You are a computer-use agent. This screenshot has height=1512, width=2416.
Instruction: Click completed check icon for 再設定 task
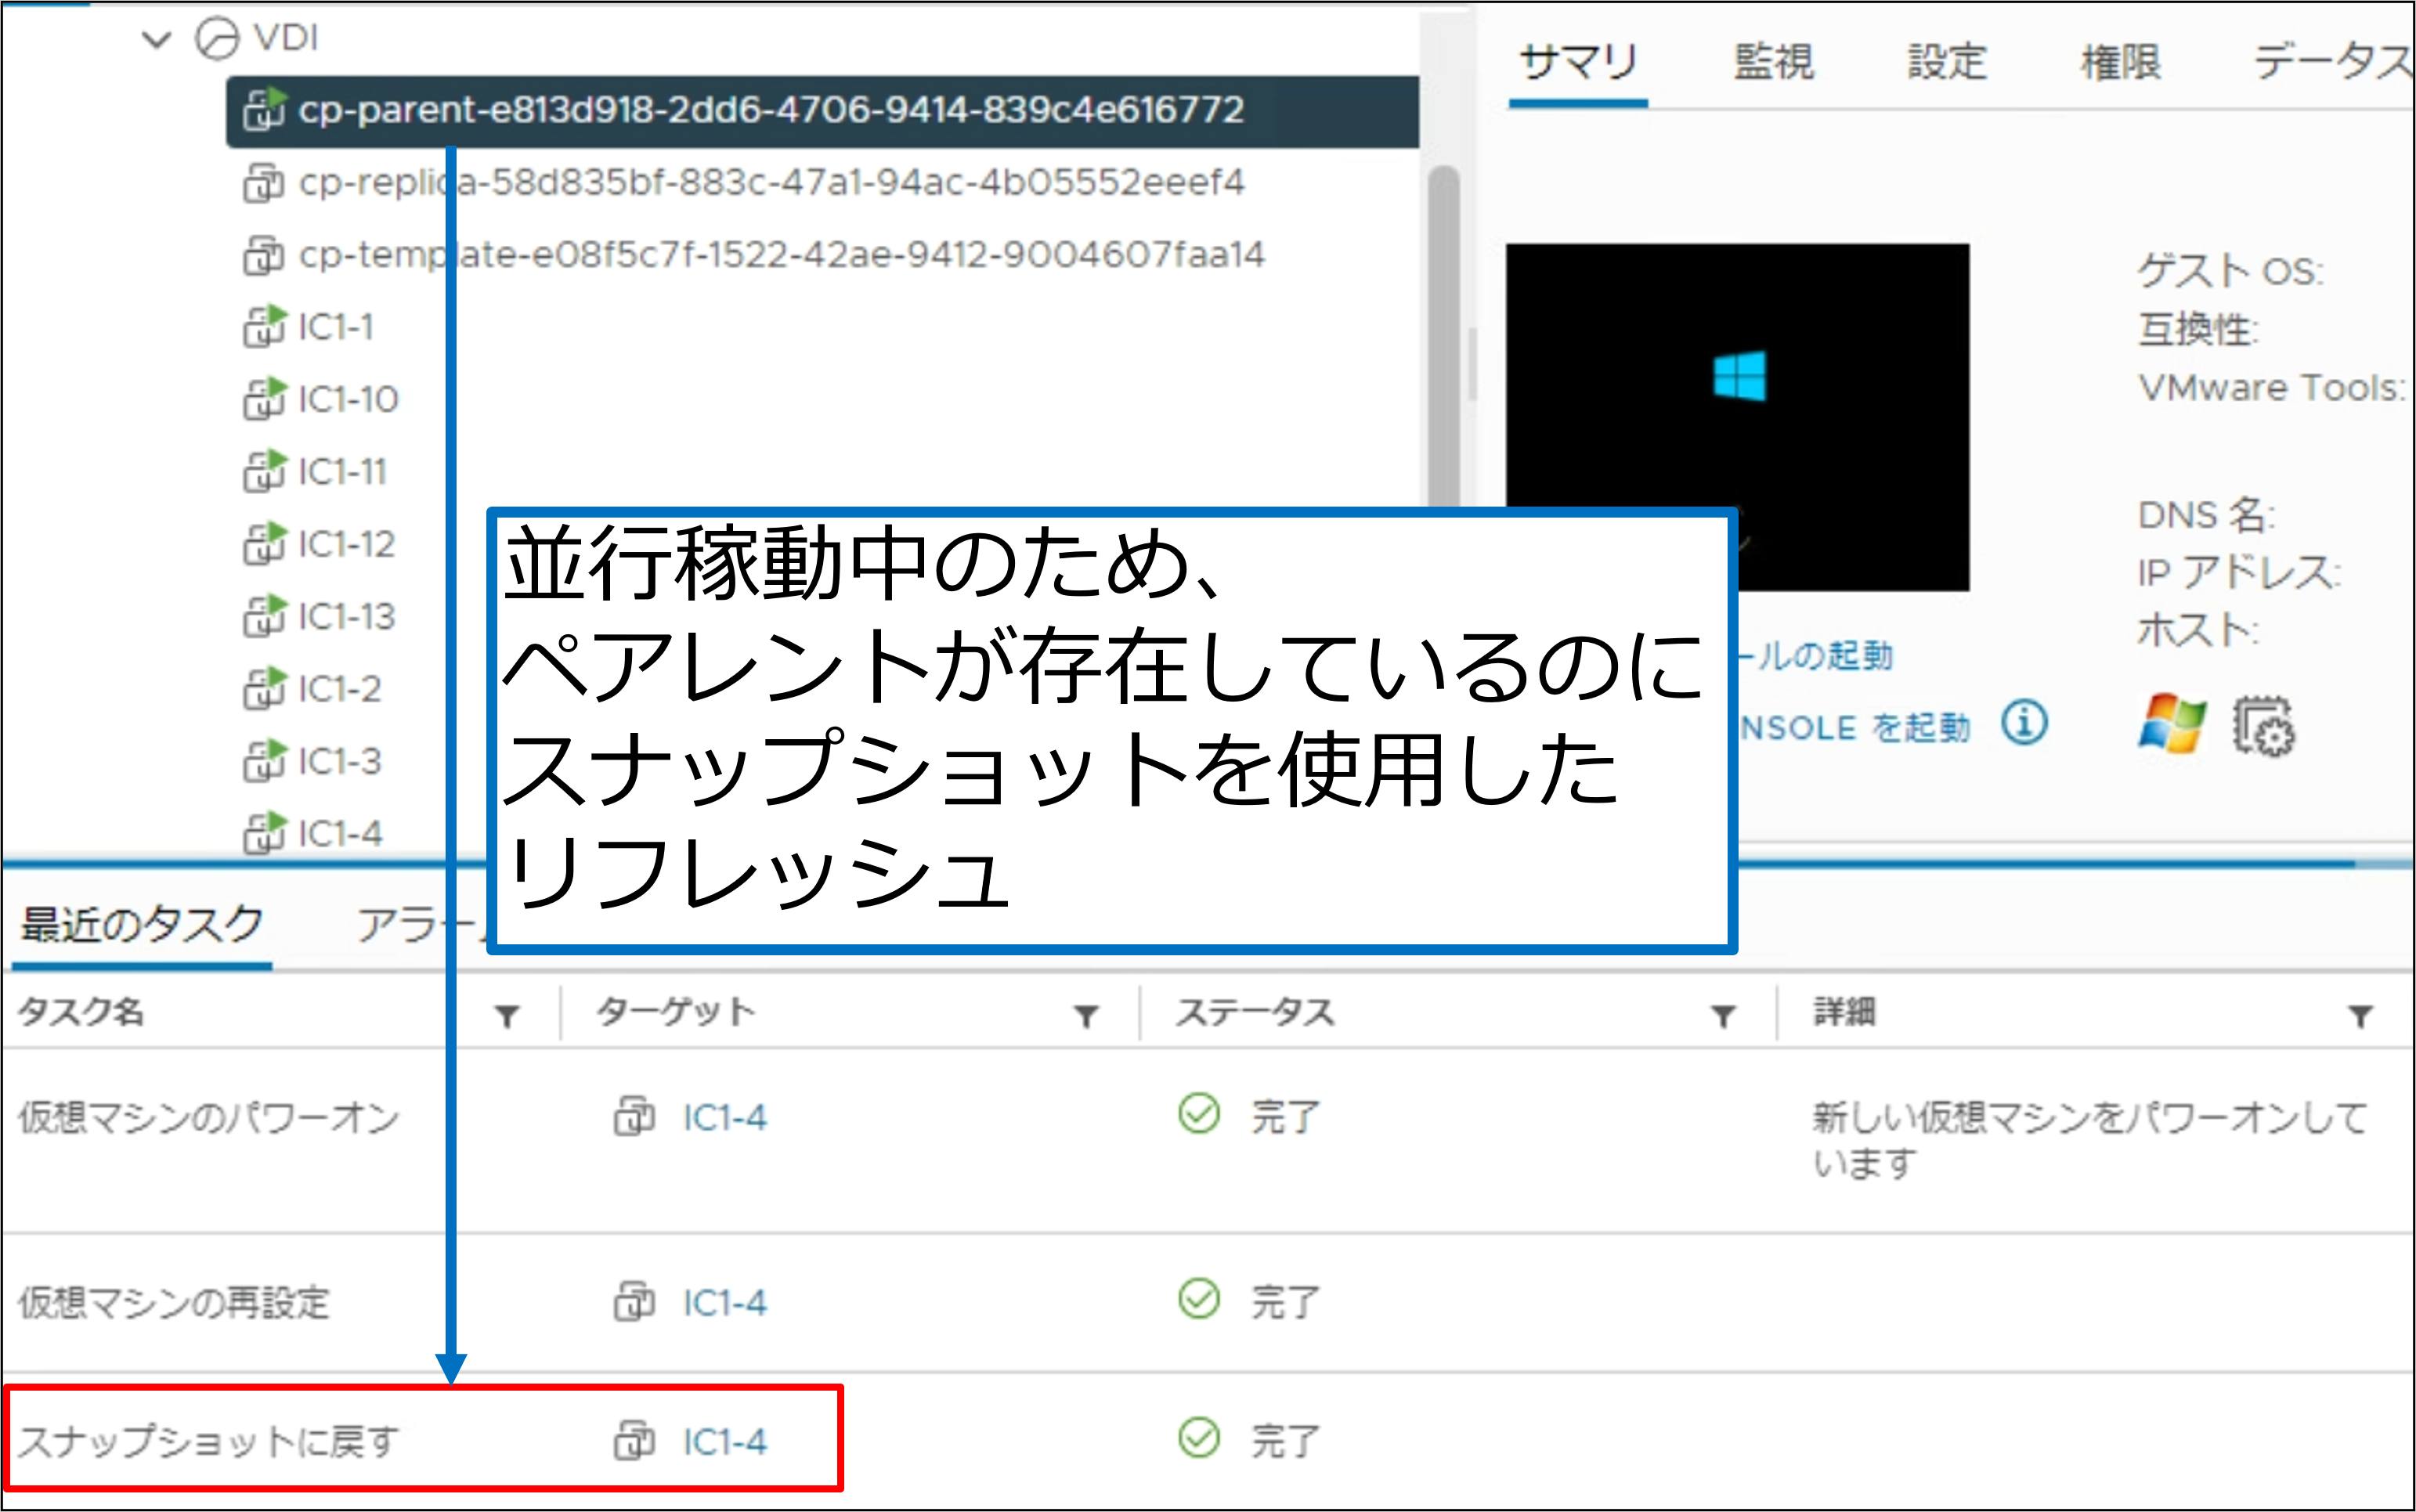tap(1199, 1299)
